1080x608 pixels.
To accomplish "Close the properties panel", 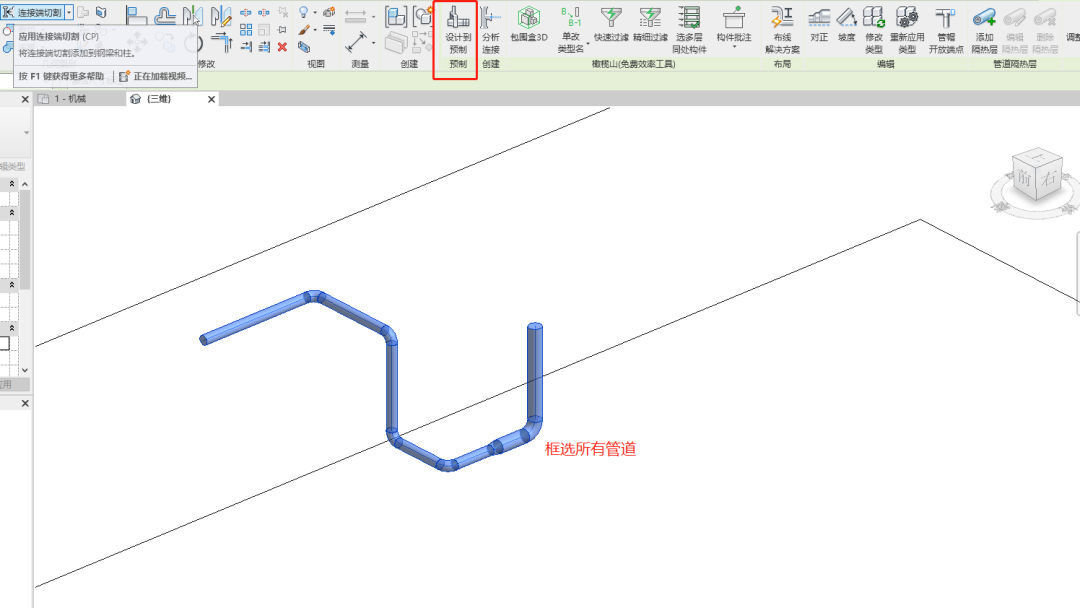I will 25,99.
